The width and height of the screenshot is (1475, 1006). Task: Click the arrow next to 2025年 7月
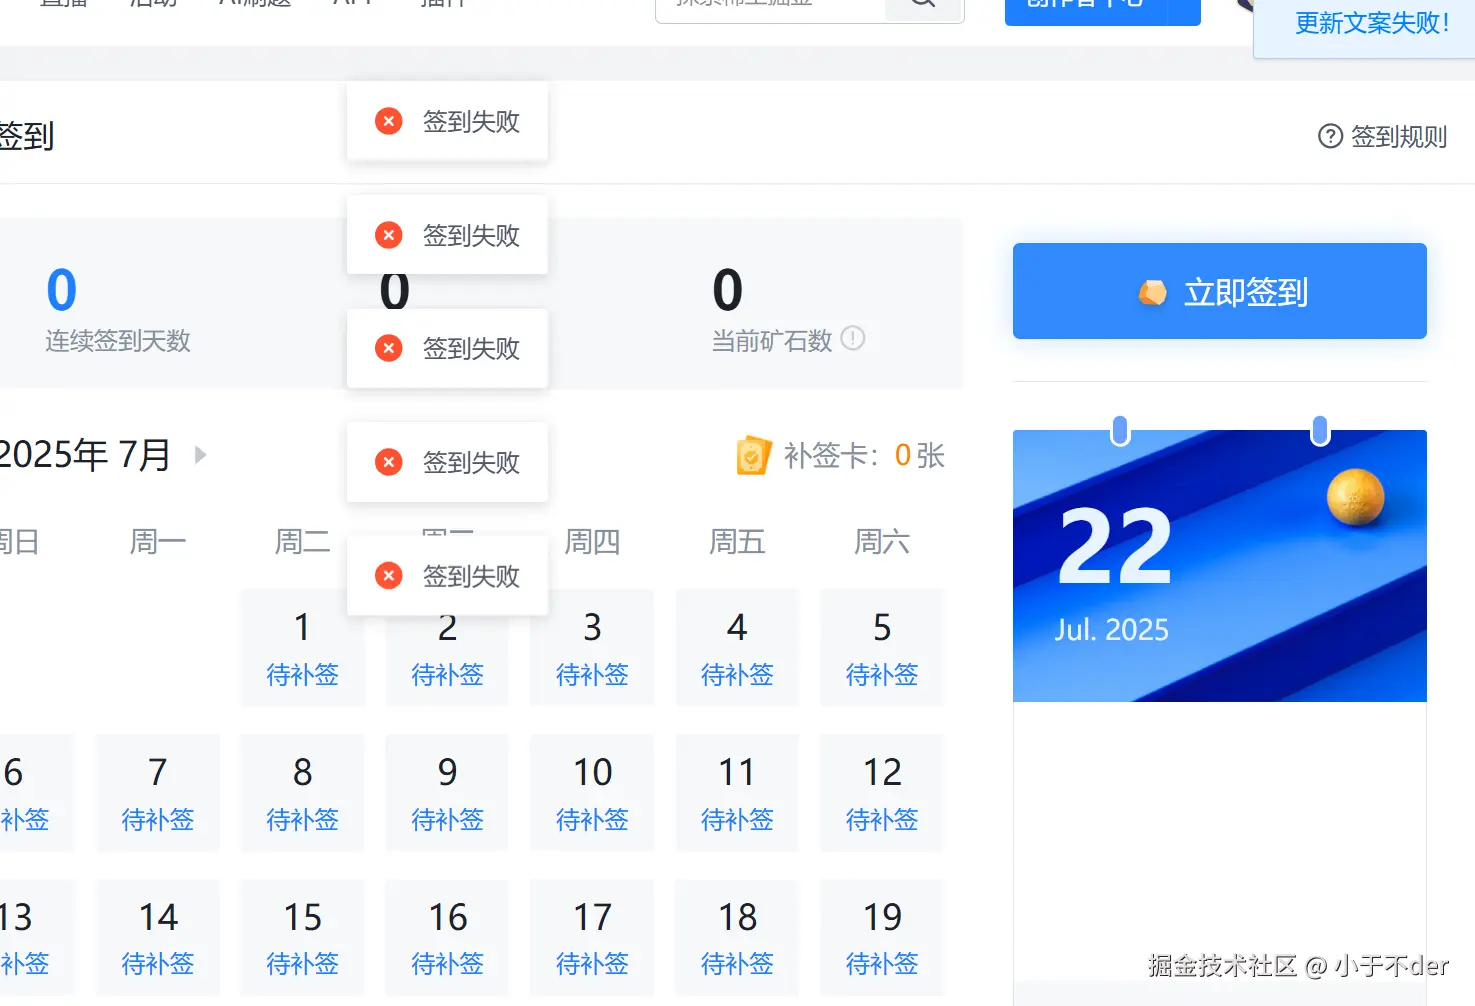(x=199, y=455)
